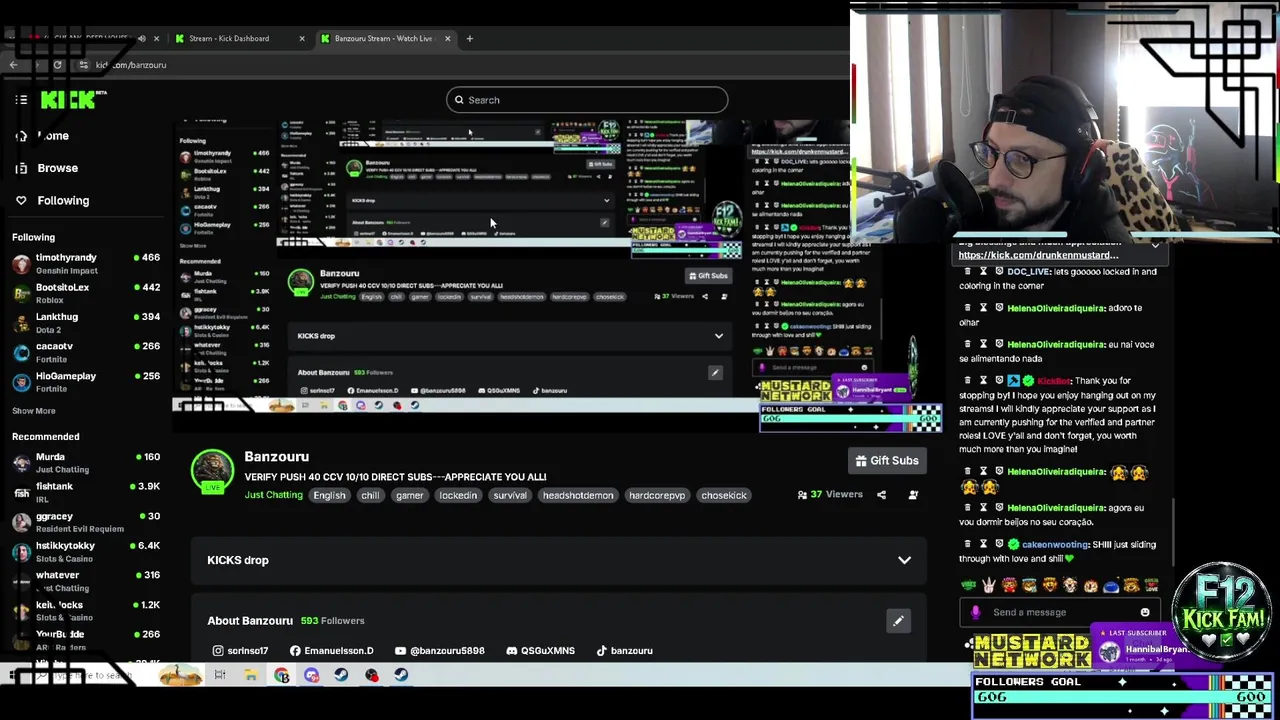Image resolution: width=1280 pixels, height=720 pixels.
Task: Expand Show more under Following
Action: (33, 411)
